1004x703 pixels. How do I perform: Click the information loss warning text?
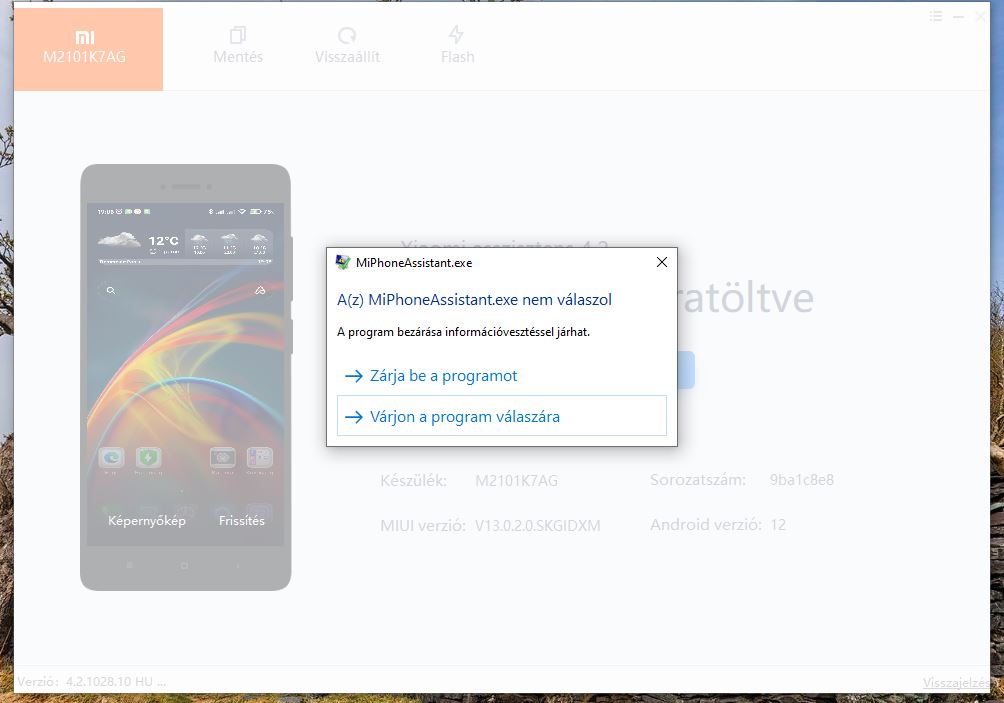(464, 332)
